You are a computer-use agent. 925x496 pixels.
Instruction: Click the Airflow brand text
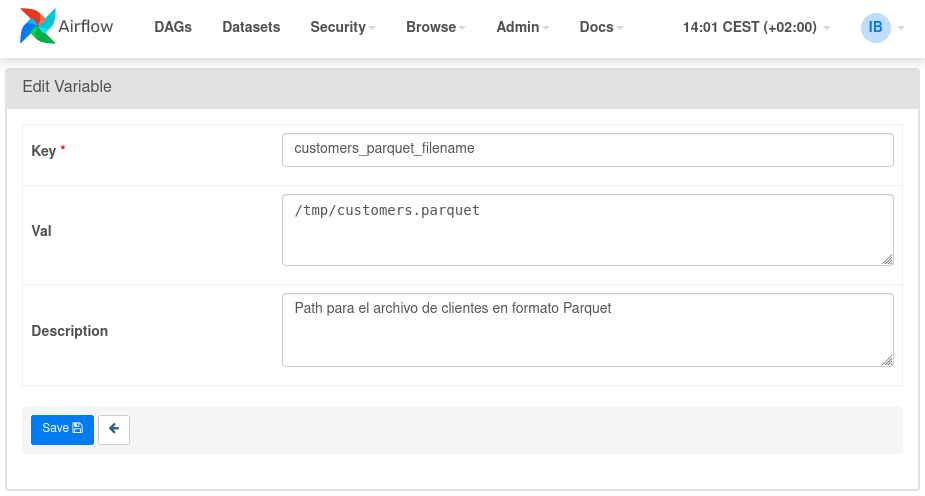coord(86,27)
